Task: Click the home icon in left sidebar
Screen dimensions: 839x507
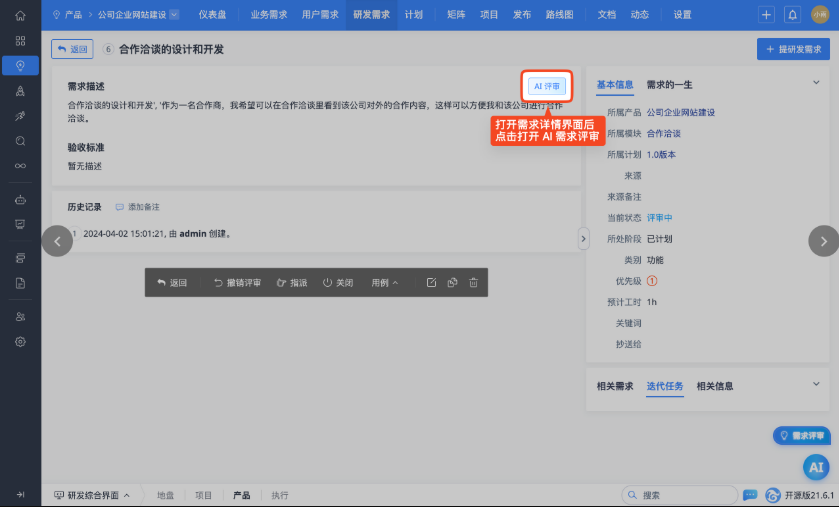Action: point(20,16)
